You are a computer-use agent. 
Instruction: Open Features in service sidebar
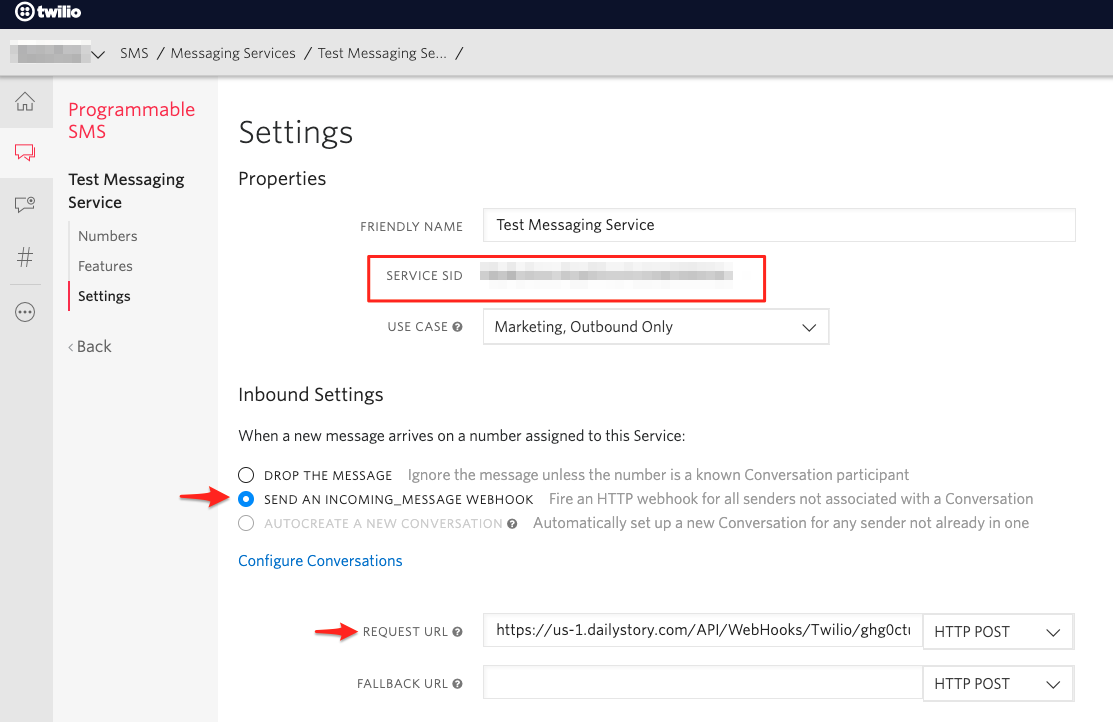[x=105, y=266]
